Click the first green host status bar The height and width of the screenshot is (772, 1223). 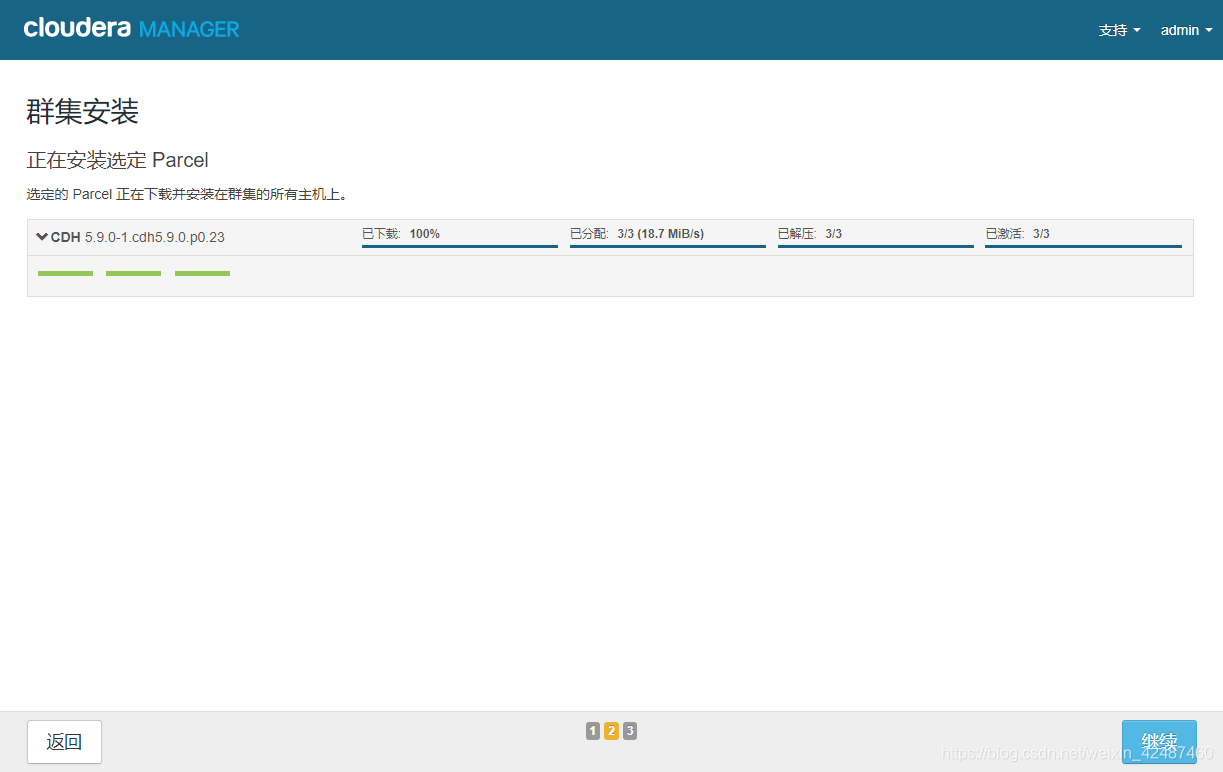point(65,273)
